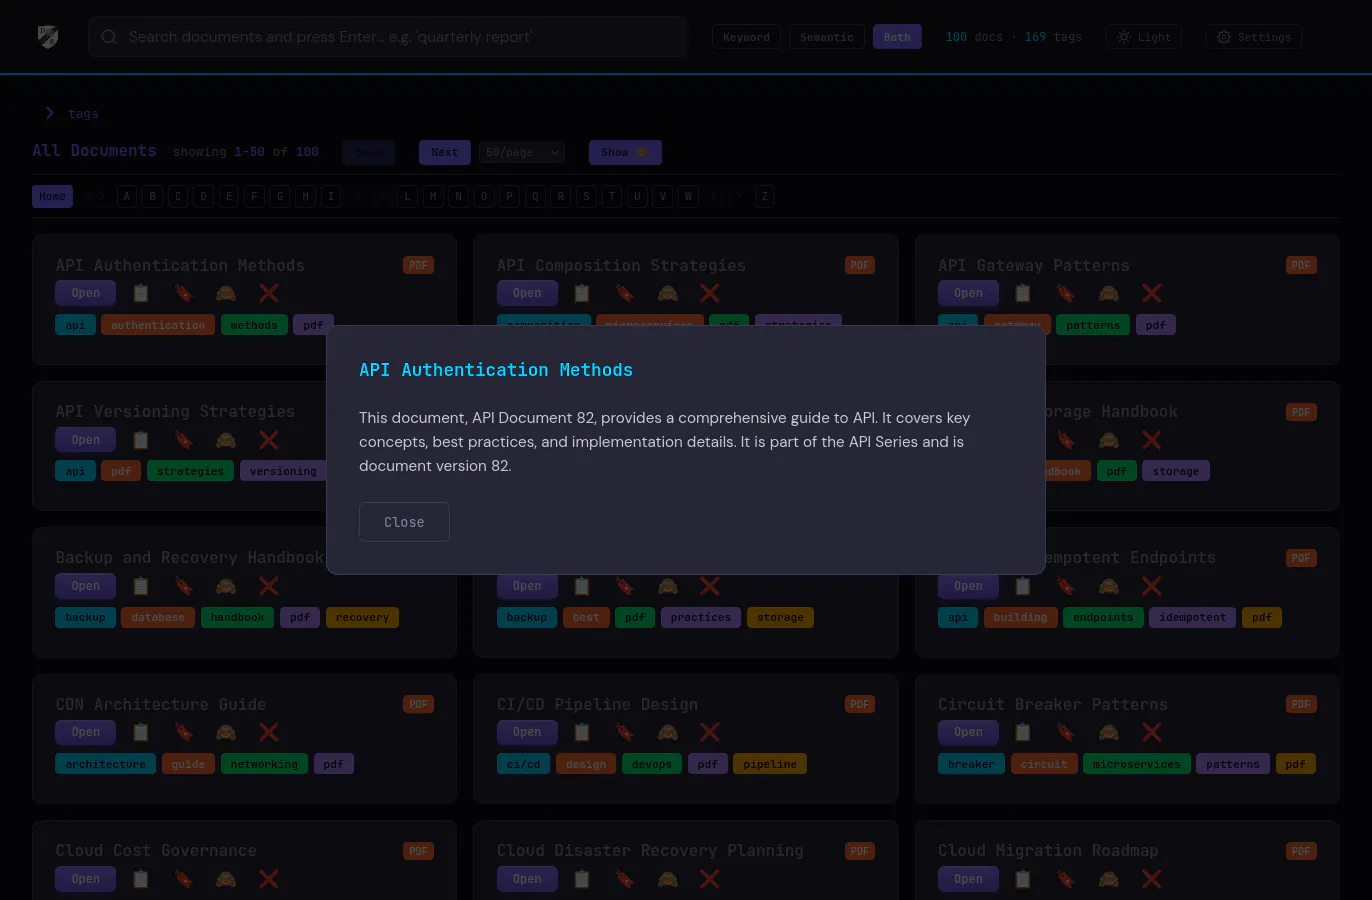Hide Backup and Recovery Handbook with monkey icon

click(x=226, y=586)
